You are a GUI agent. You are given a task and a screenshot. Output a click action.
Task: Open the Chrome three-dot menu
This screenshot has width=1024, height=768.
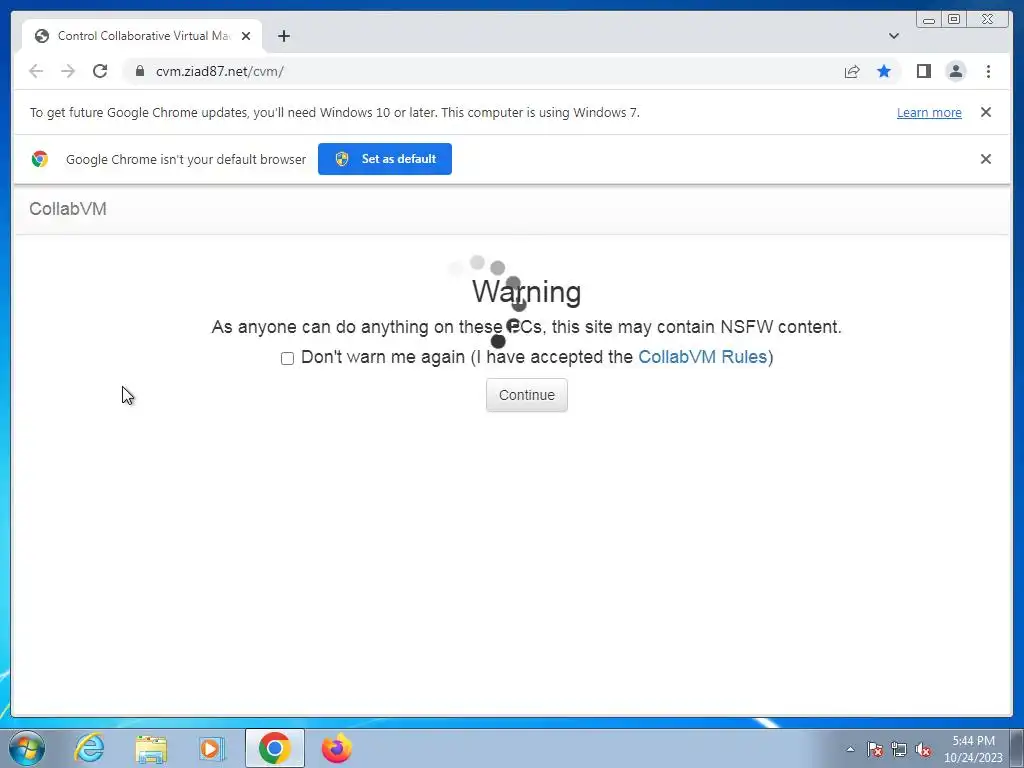988,71
